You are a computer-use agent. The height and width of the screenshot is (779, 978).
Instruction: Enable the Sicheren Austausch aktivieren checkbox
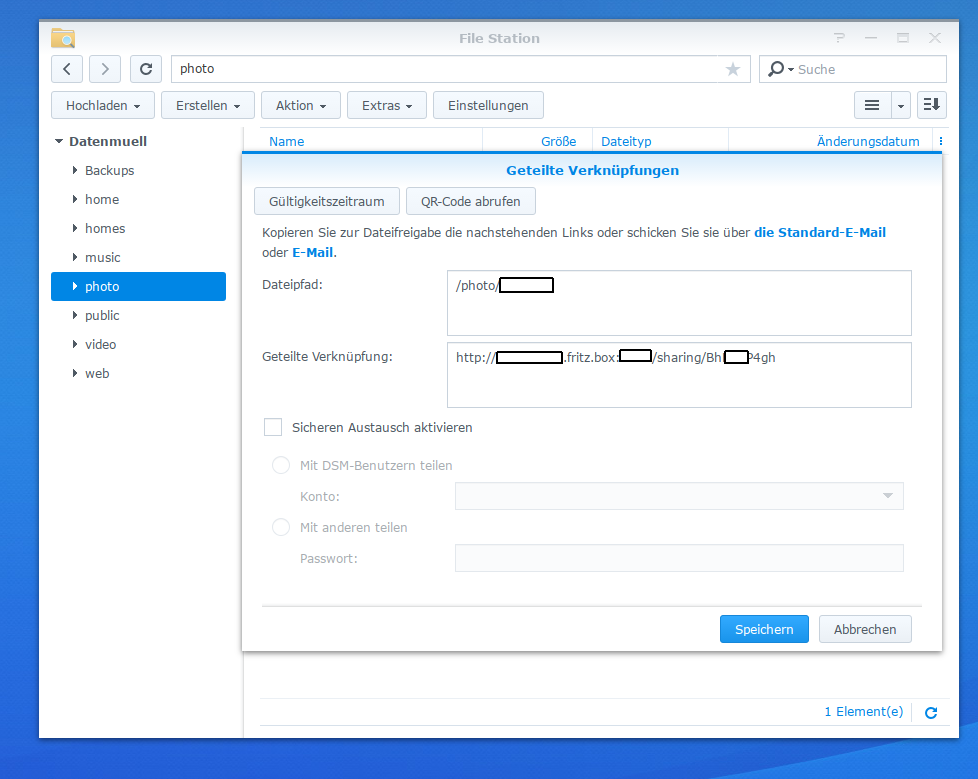[x=273, y=427]
